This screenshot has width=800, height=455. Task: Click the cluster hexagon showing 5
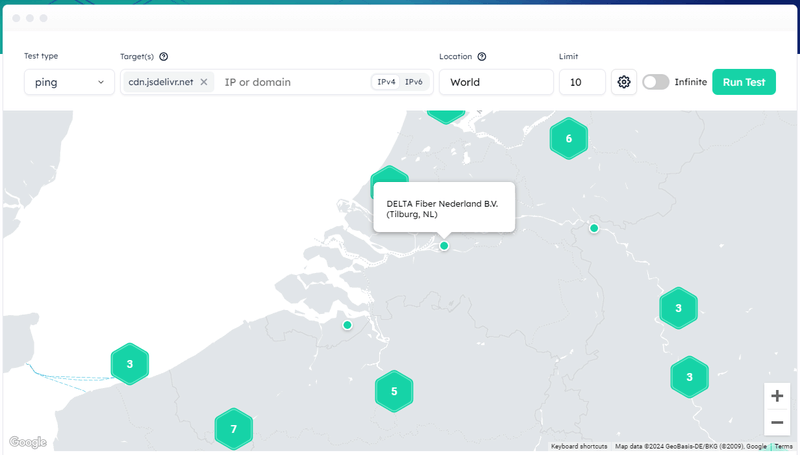pos(394,391)
